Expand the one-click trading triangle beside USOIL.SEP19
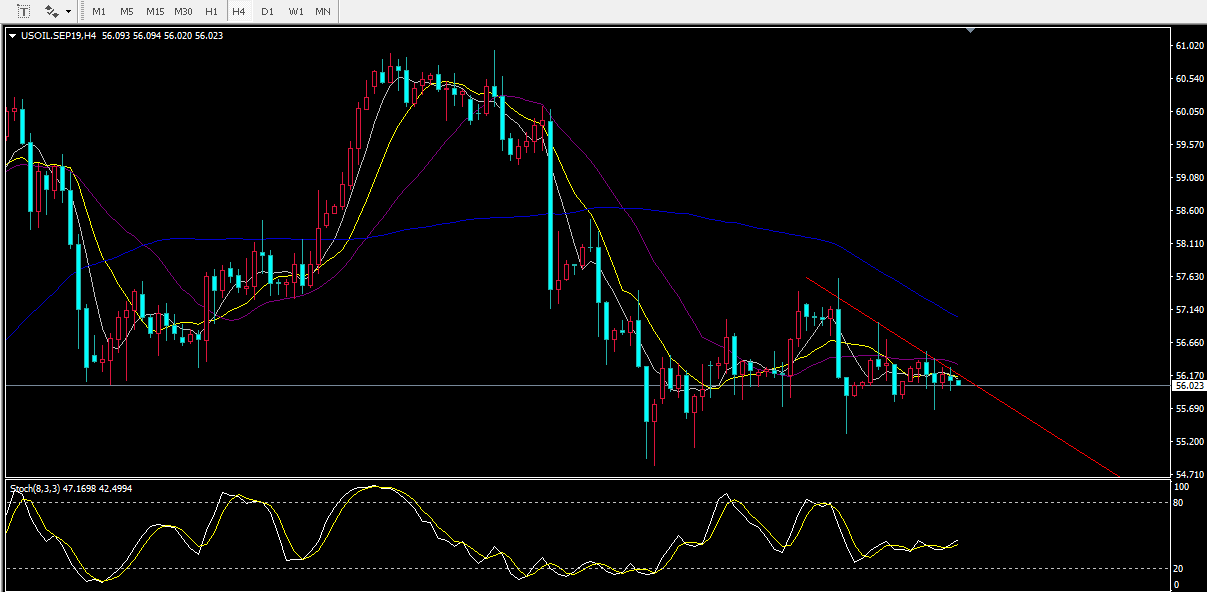Viewport: 1207px width, 592px height. 12,36
